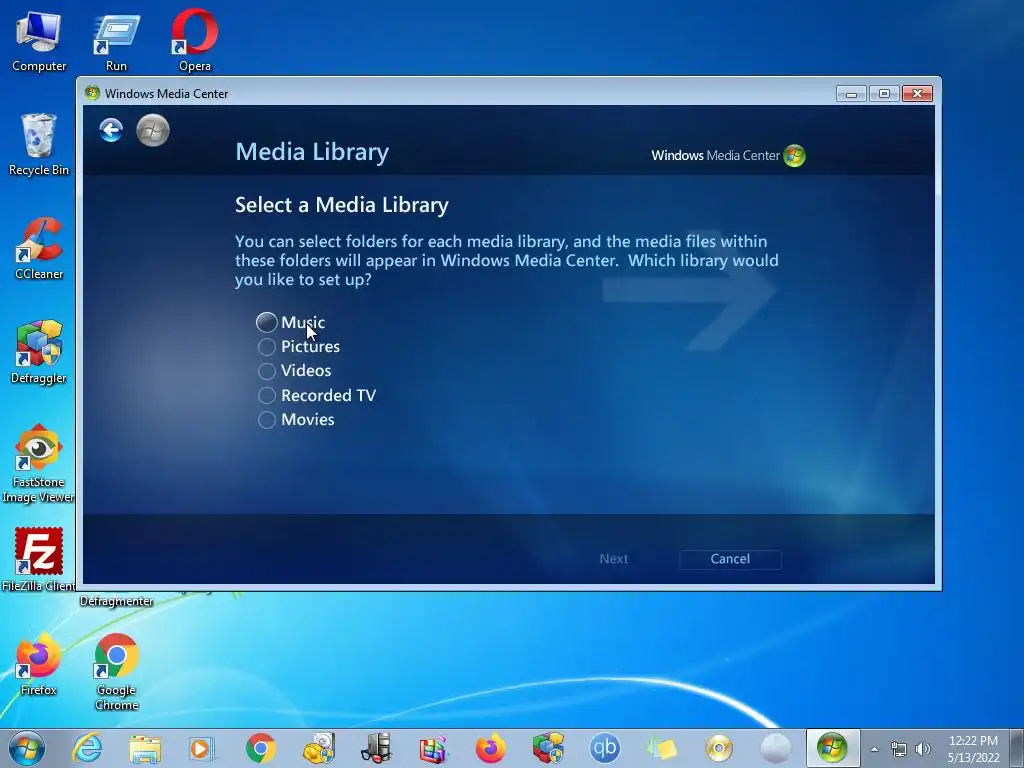Click the Media Center icon in title bar

pos(92,93)
